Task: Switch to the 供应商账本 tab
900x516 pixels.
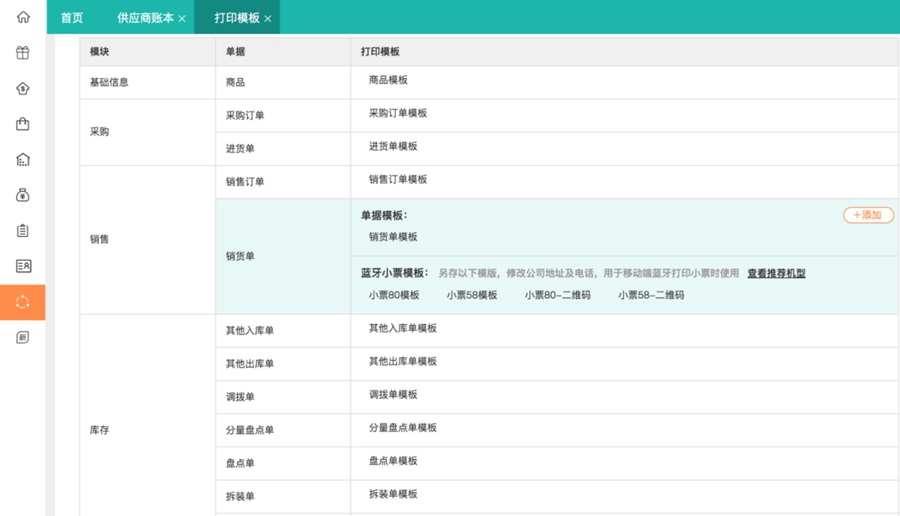Action: 145,18
